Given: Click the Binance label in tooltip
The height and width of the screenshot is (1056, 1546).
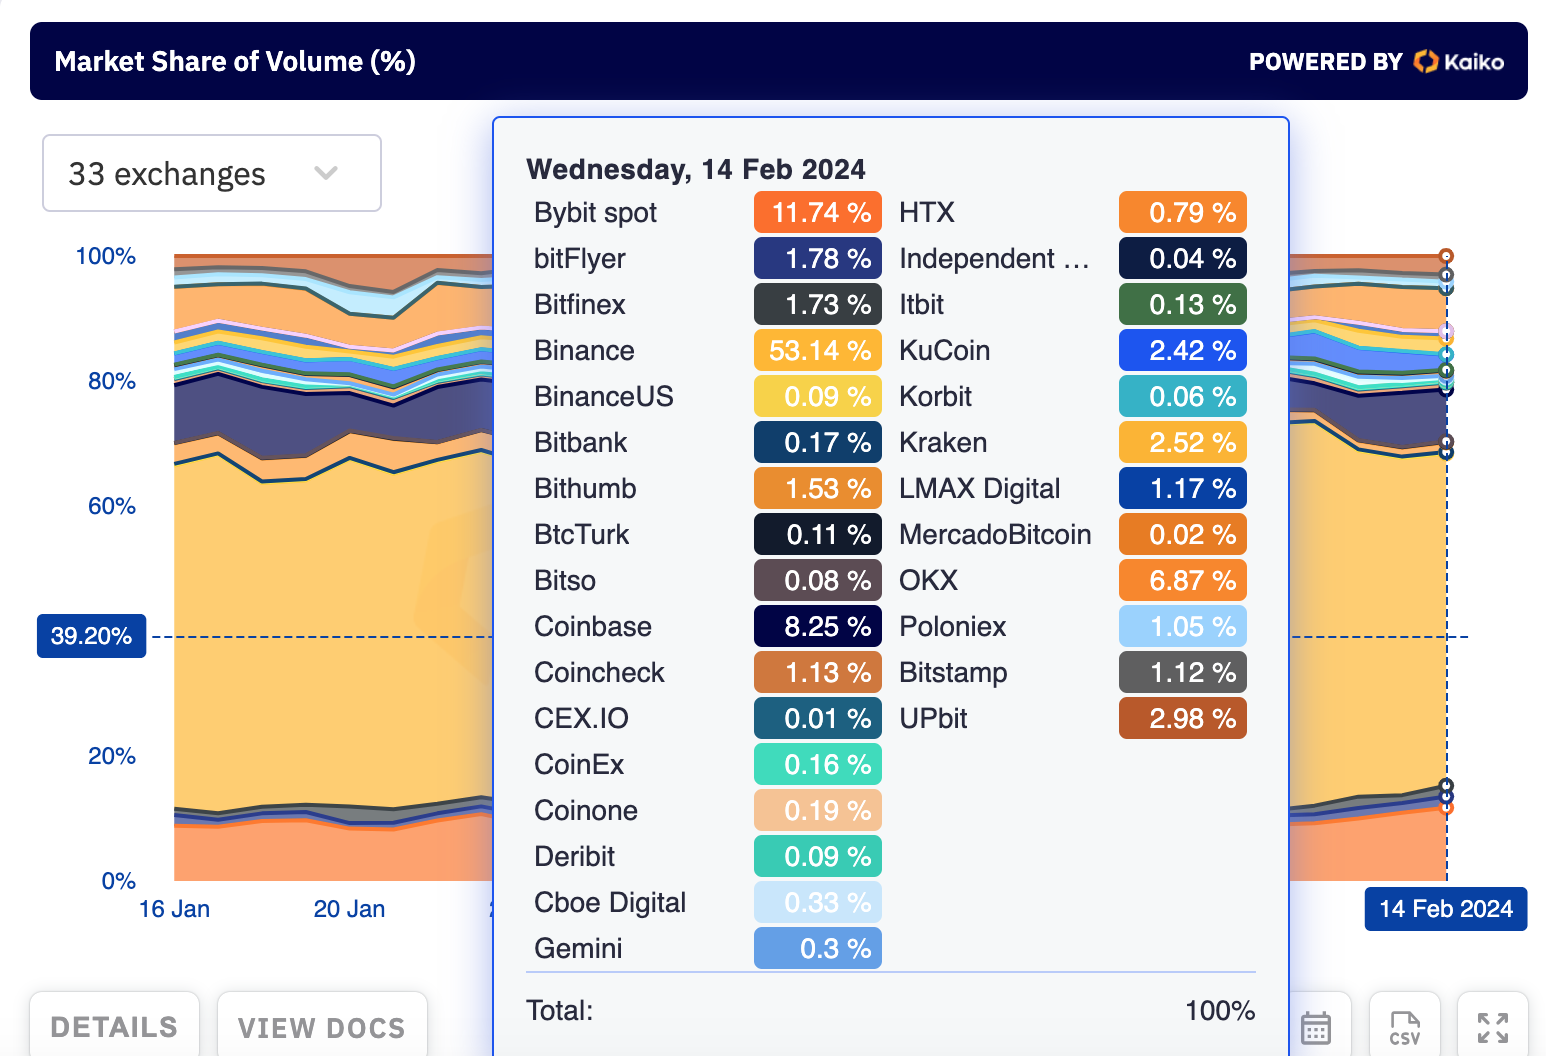Looking at the screenshot, I should click(x=584, y=351).
